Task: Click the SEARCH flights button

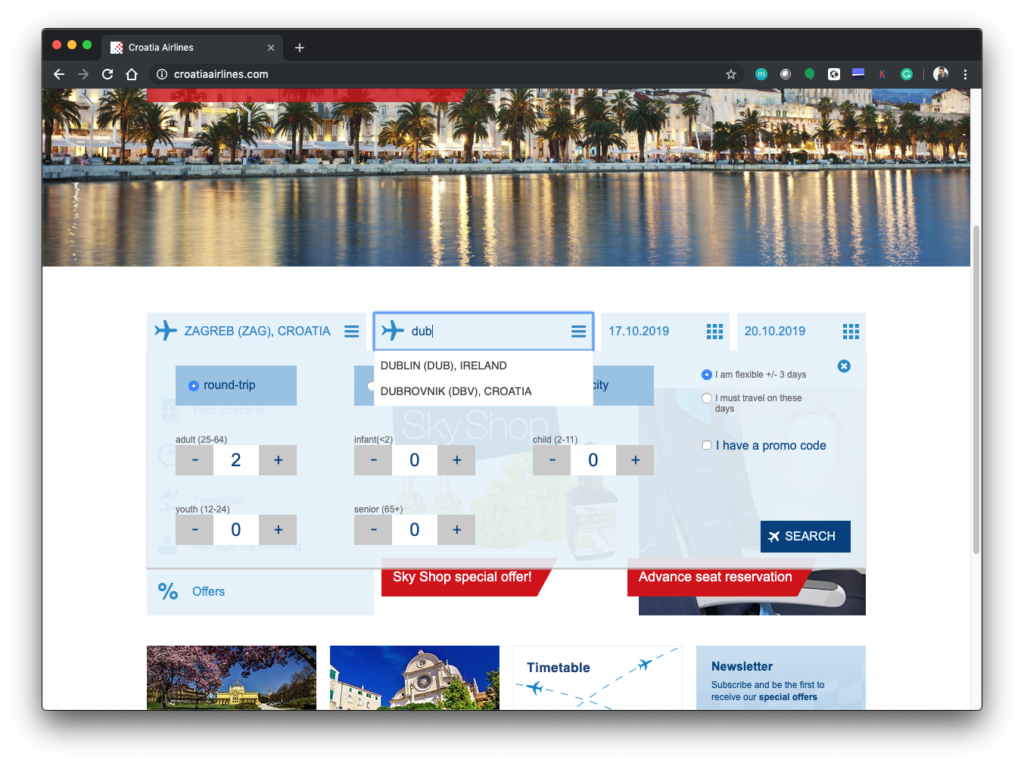Action: pos(805,536)
